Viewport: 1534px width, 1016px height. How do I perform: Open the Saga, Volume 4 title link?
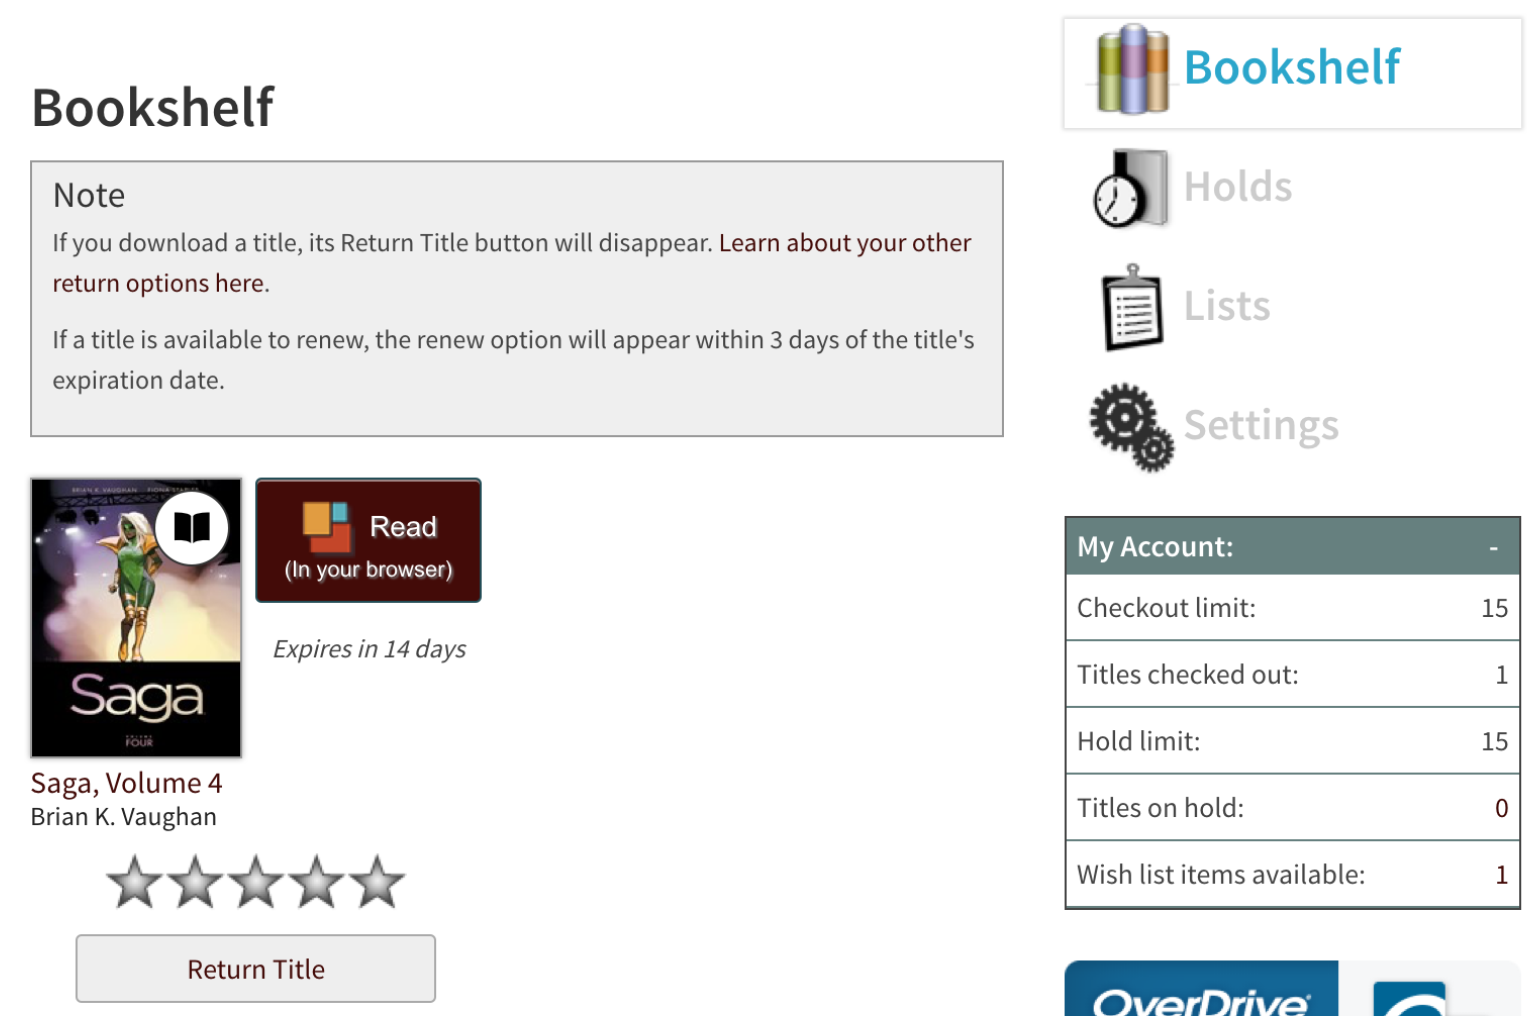(x=126, y=782)
